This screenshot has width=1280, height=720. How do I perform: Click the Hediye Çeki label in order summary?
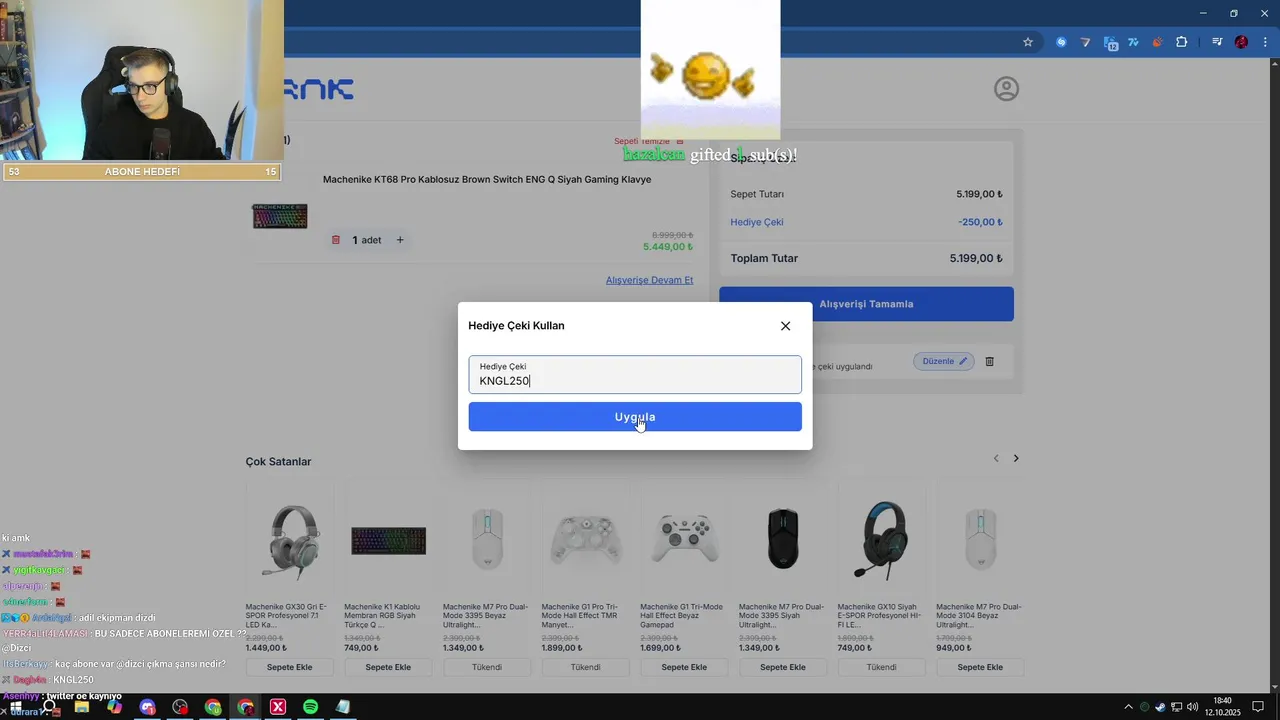757,222
